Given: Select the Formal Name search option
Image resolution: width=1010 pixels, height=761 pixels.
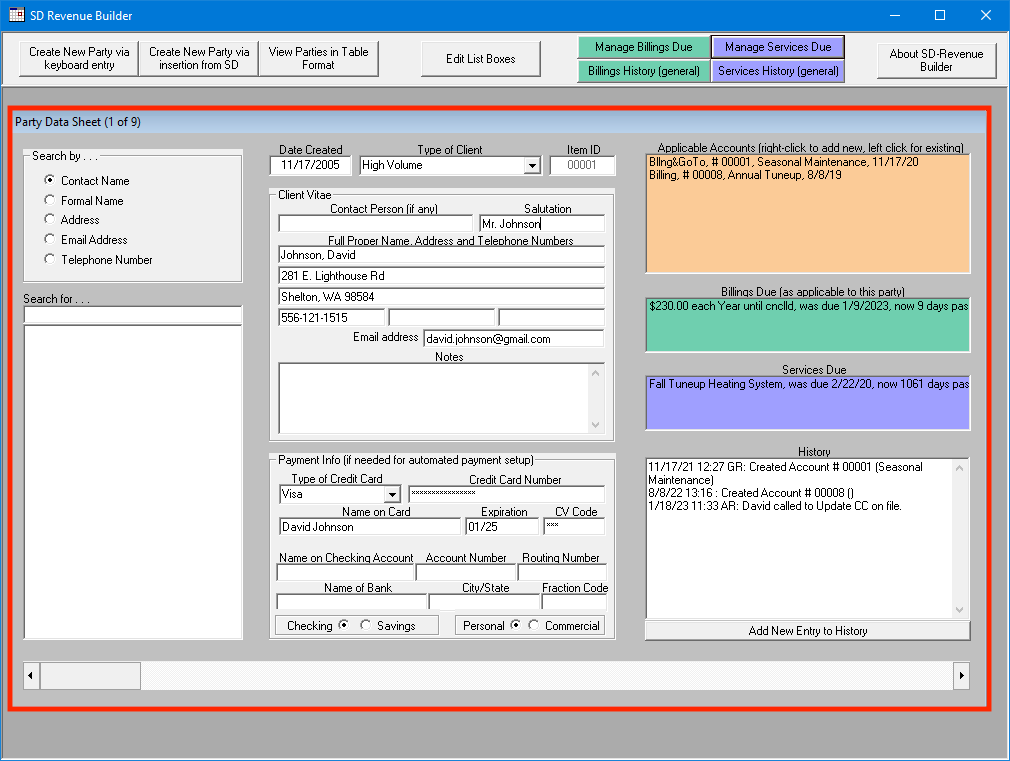Looking at the screenshot, I should point(50,201).
